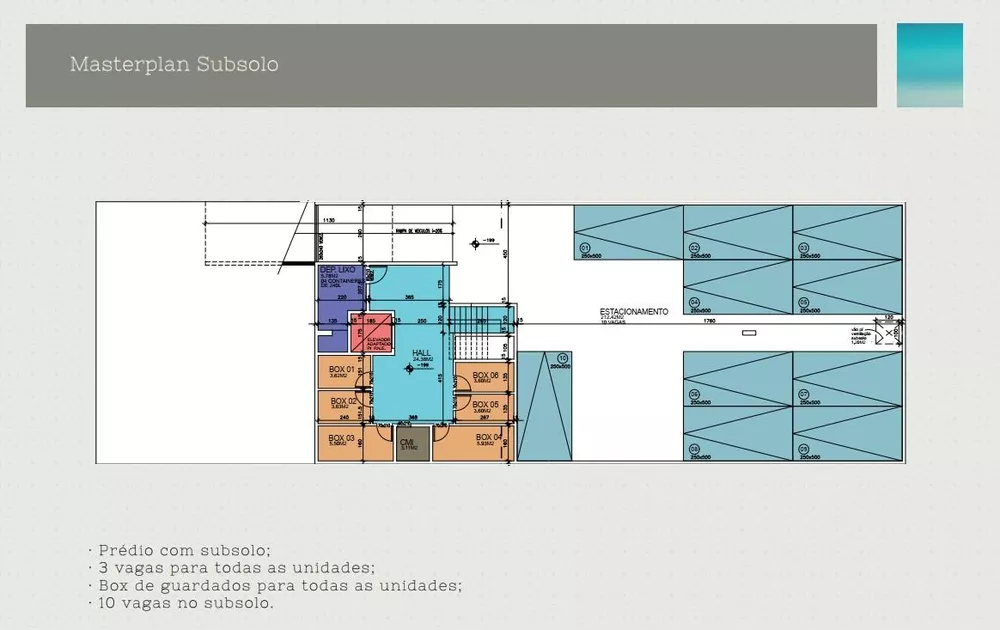Click the gray CMI room
The image size is (1000, 630).
click(413, 444)
